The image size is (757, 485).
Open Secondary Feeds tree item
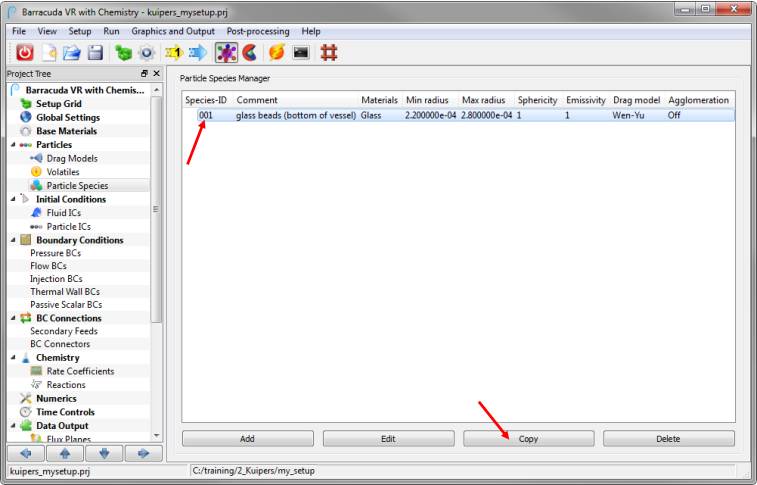pyautogui.click(x=64, y=331)
